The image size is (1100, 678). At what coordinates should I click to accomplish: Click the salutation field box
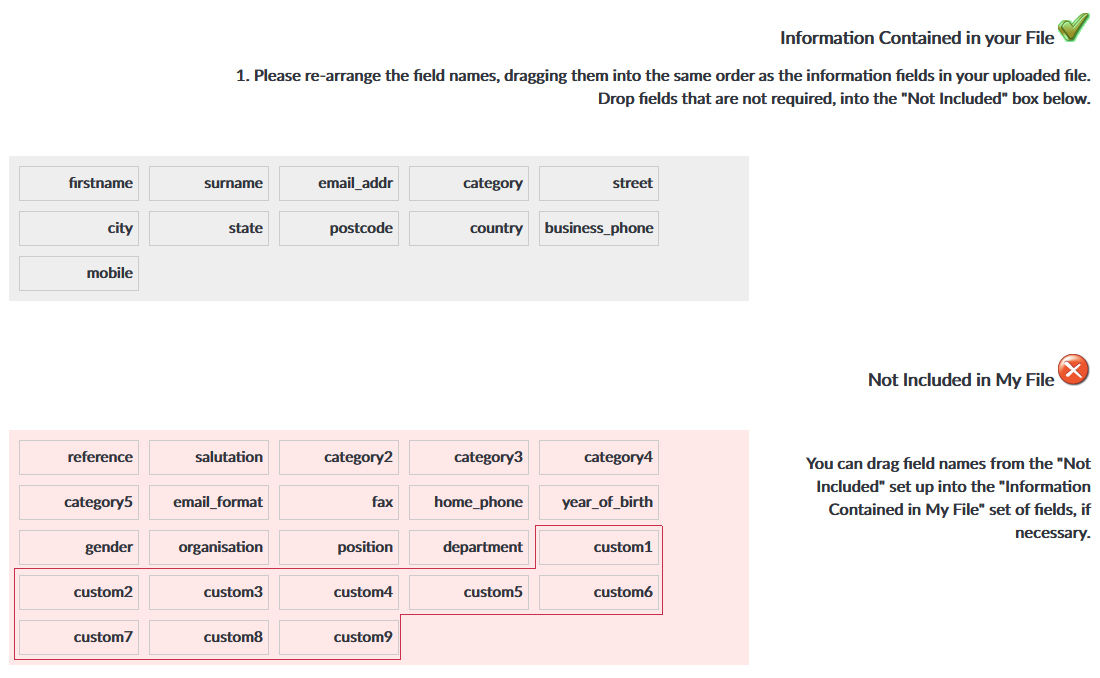tap(209, 457)
